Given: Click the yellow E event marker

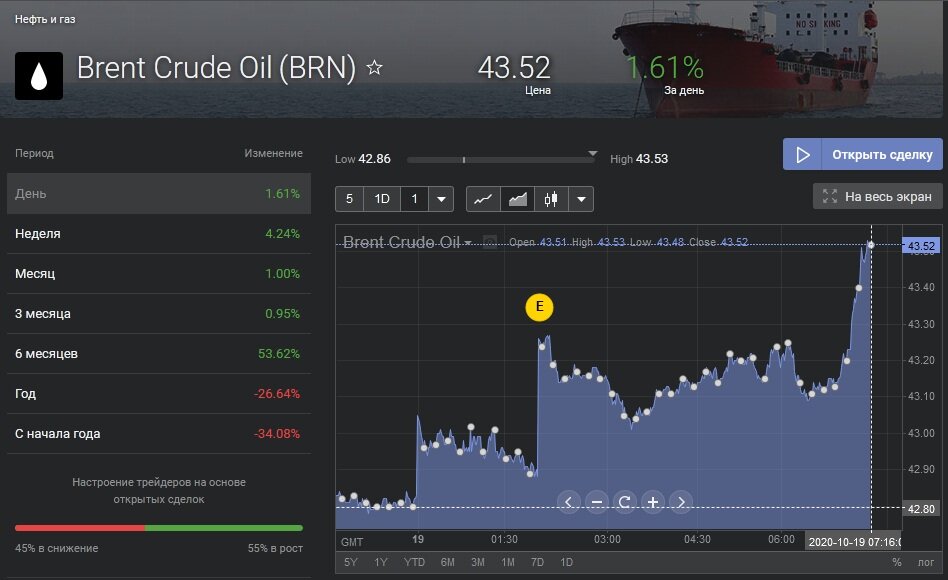Looking at the screenshot, I should (x=539, y=307).
